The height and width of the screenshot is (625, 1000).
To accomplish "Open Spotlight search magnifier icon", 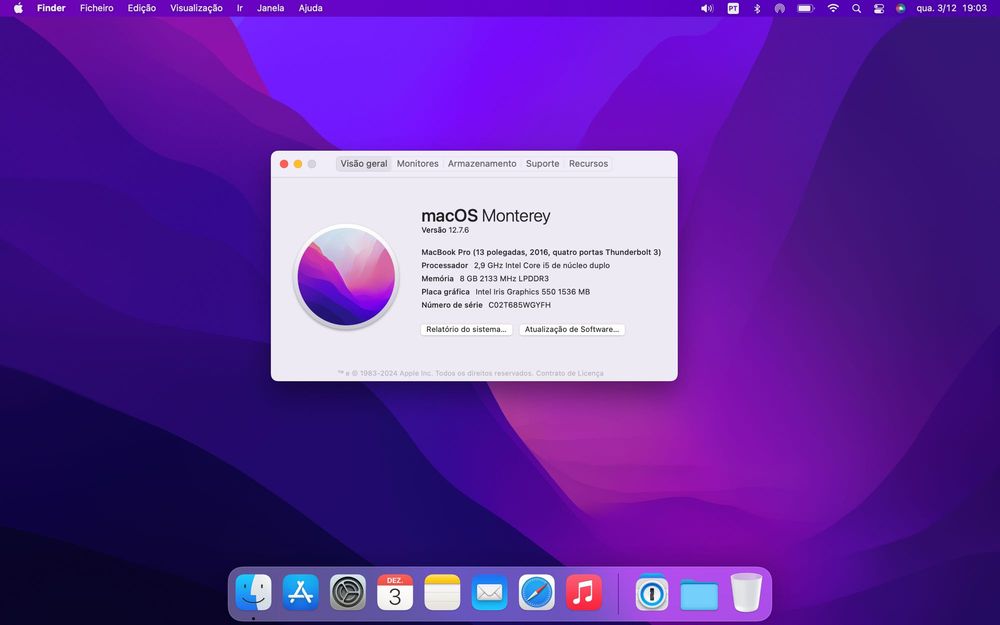I will tap(857, 8).
